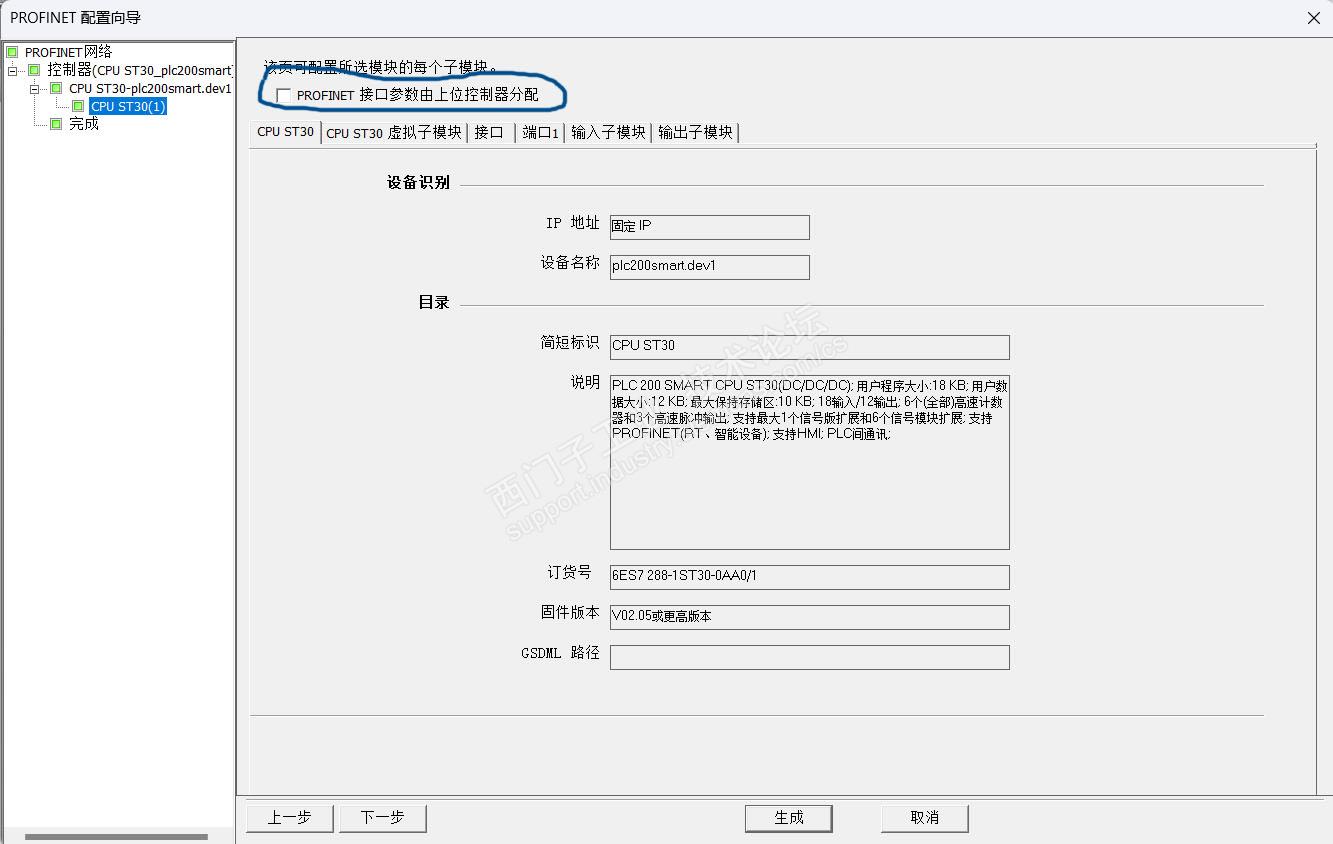
Task: Click the green icon beside 控制器 node
Action: [34, 70]
